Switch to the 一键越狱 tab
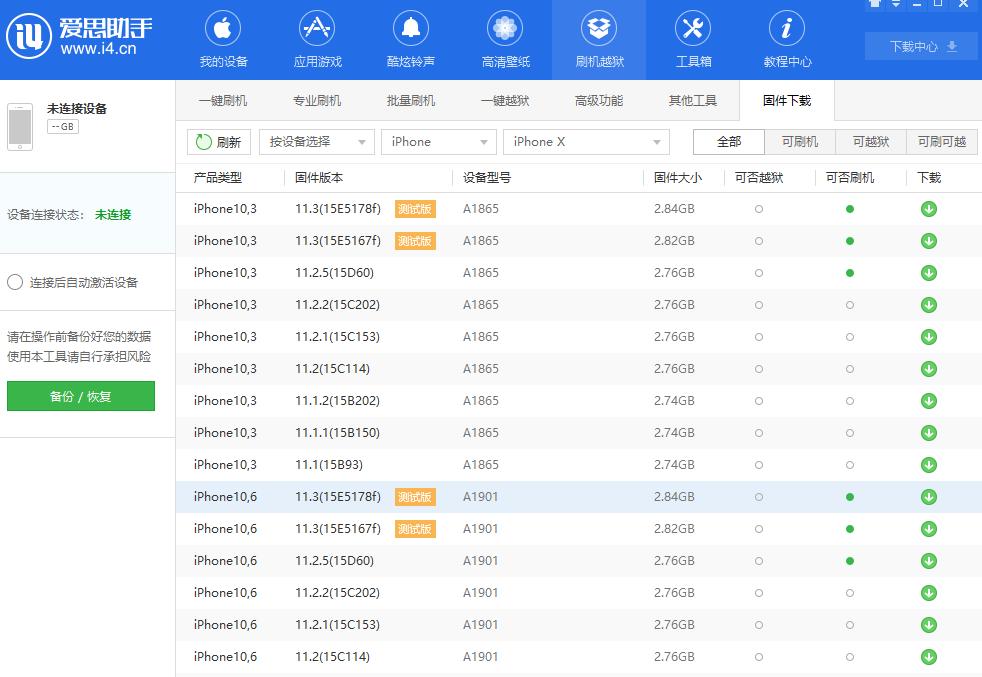The width and height of the screenshot is (982, 677). [504, 100]
